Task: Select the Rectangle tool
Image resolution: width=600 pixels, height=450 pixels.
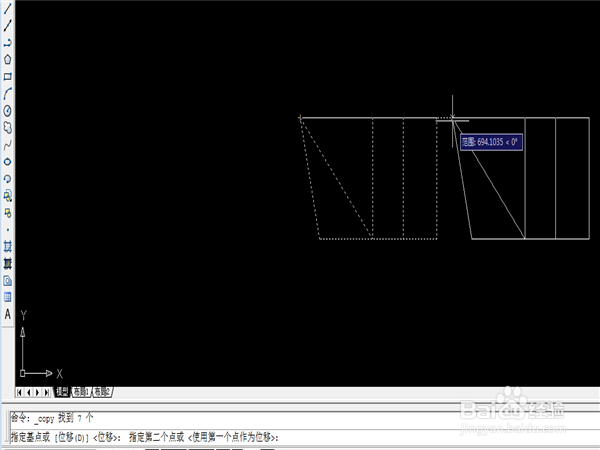Action: tap(8, 77)
